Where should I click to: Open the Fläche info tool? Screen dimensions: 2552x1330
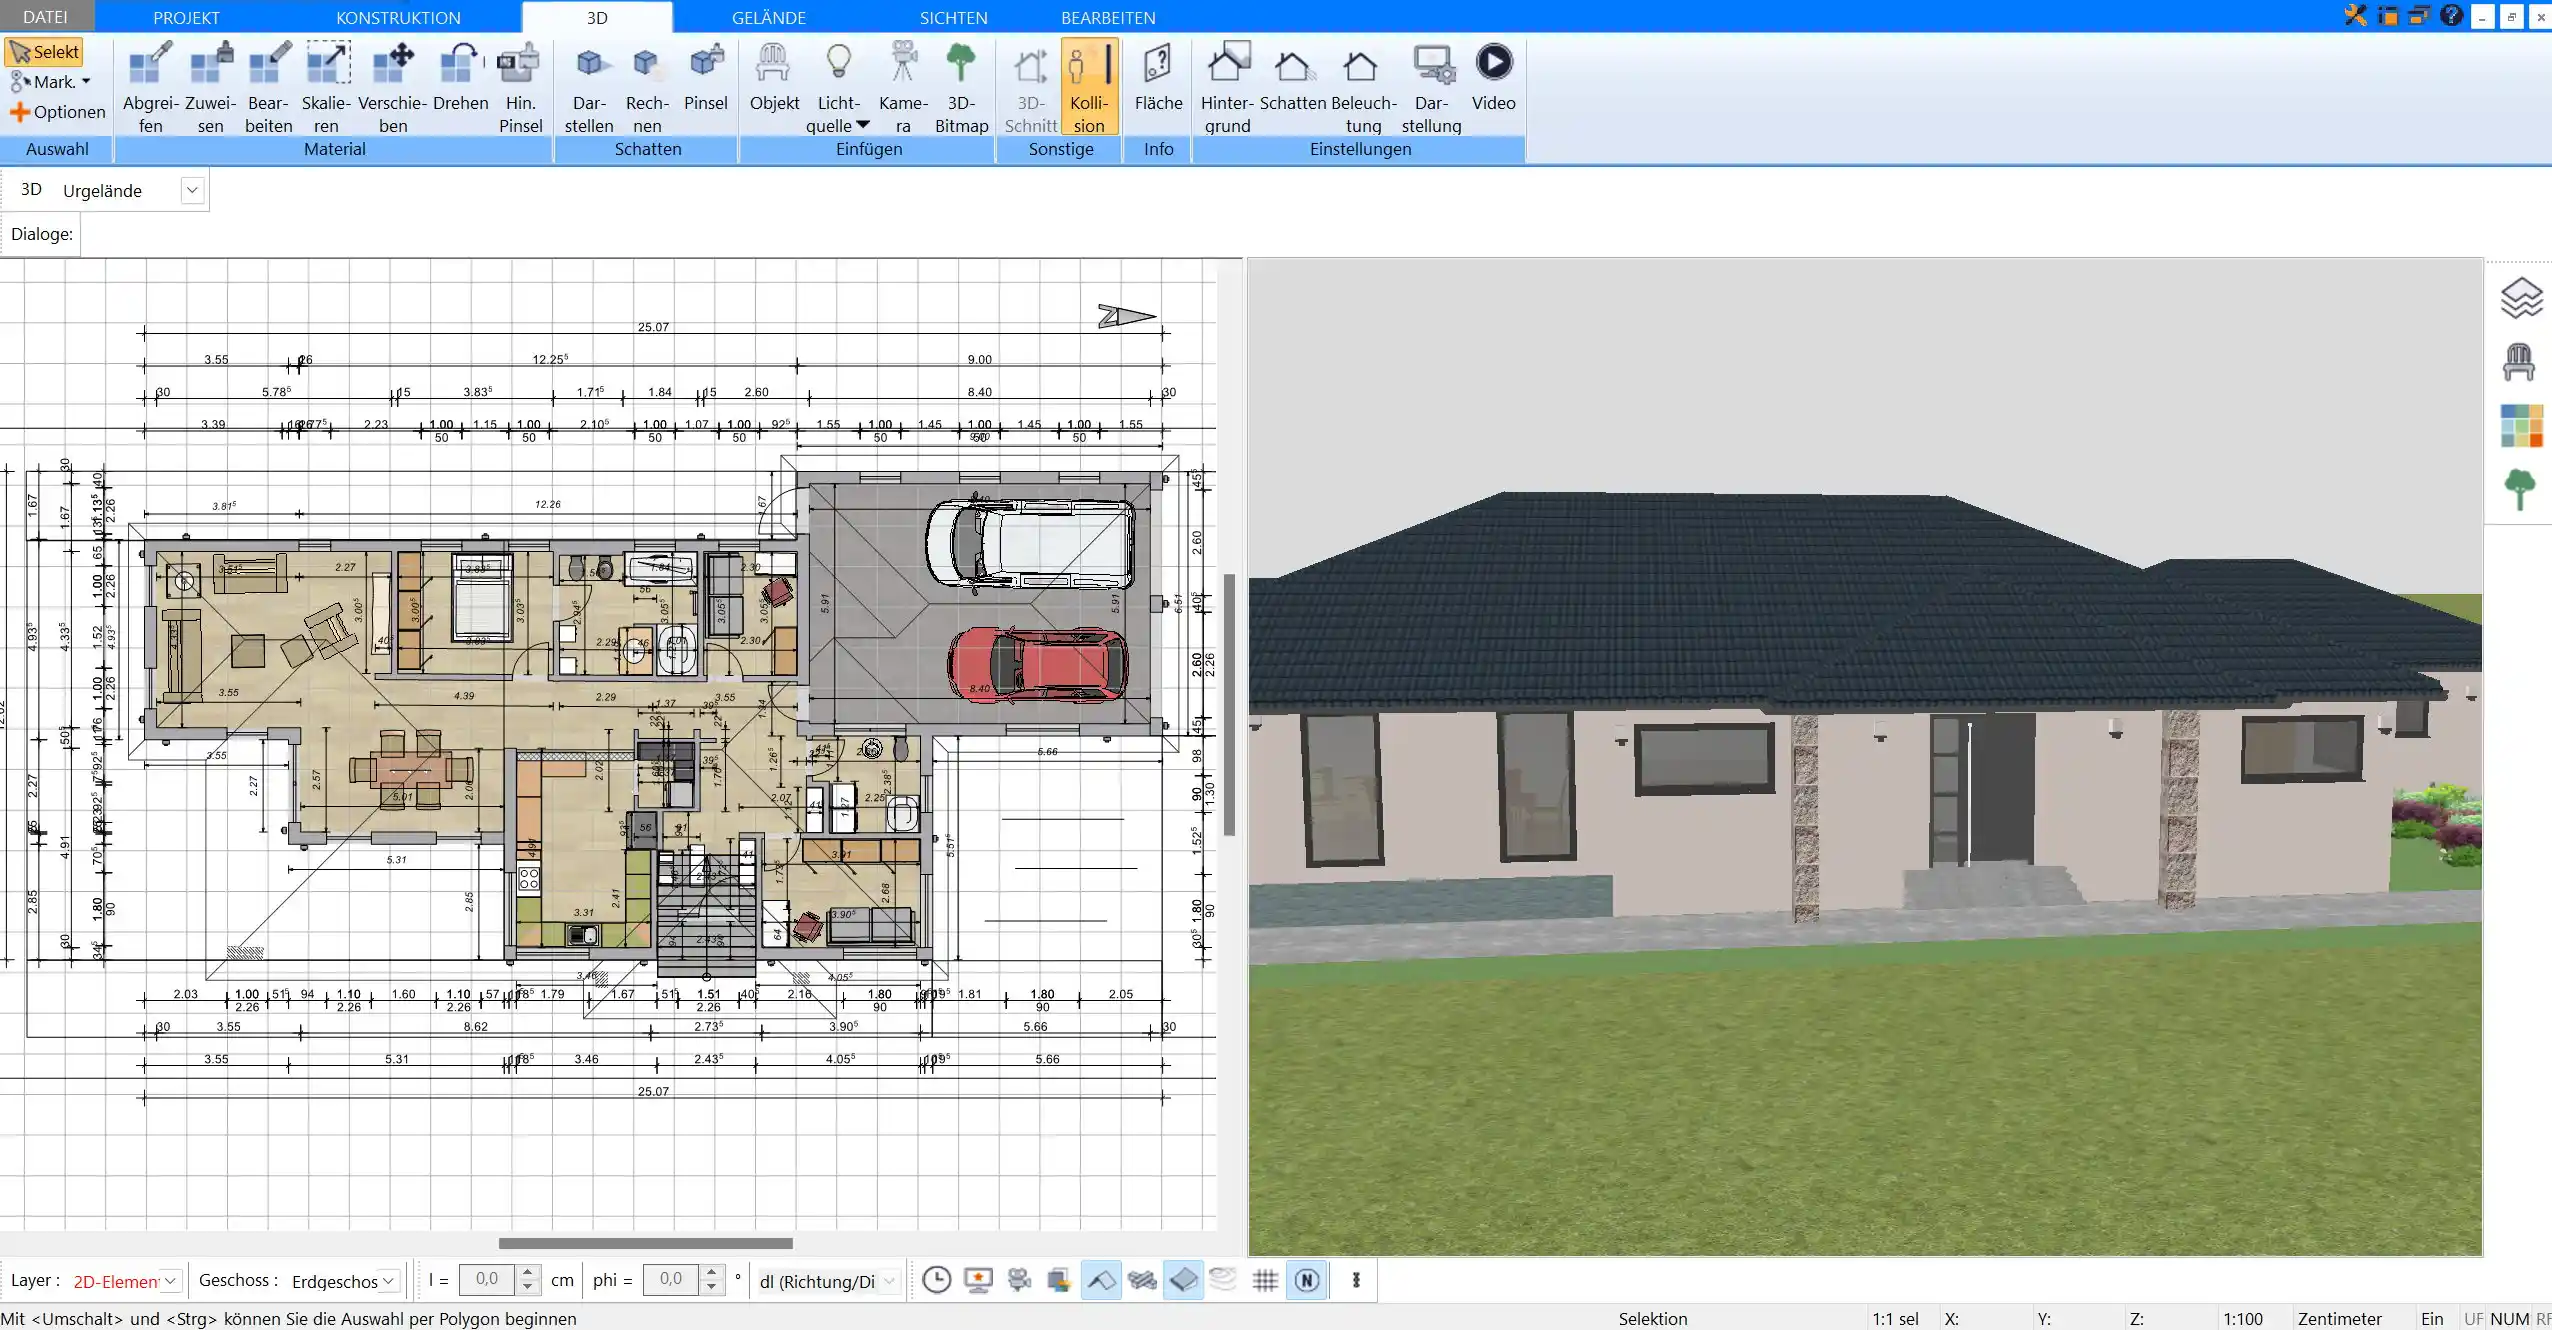(1158, 76)
